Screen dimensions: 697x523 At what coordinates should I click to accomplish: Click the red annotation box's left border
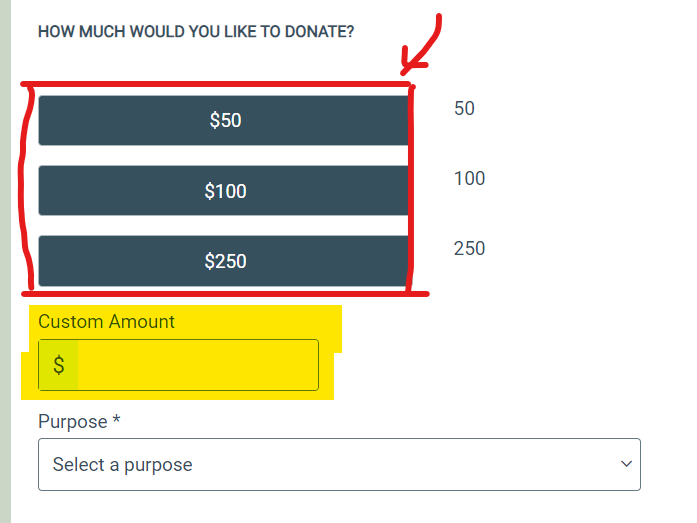tap(30, 190)
